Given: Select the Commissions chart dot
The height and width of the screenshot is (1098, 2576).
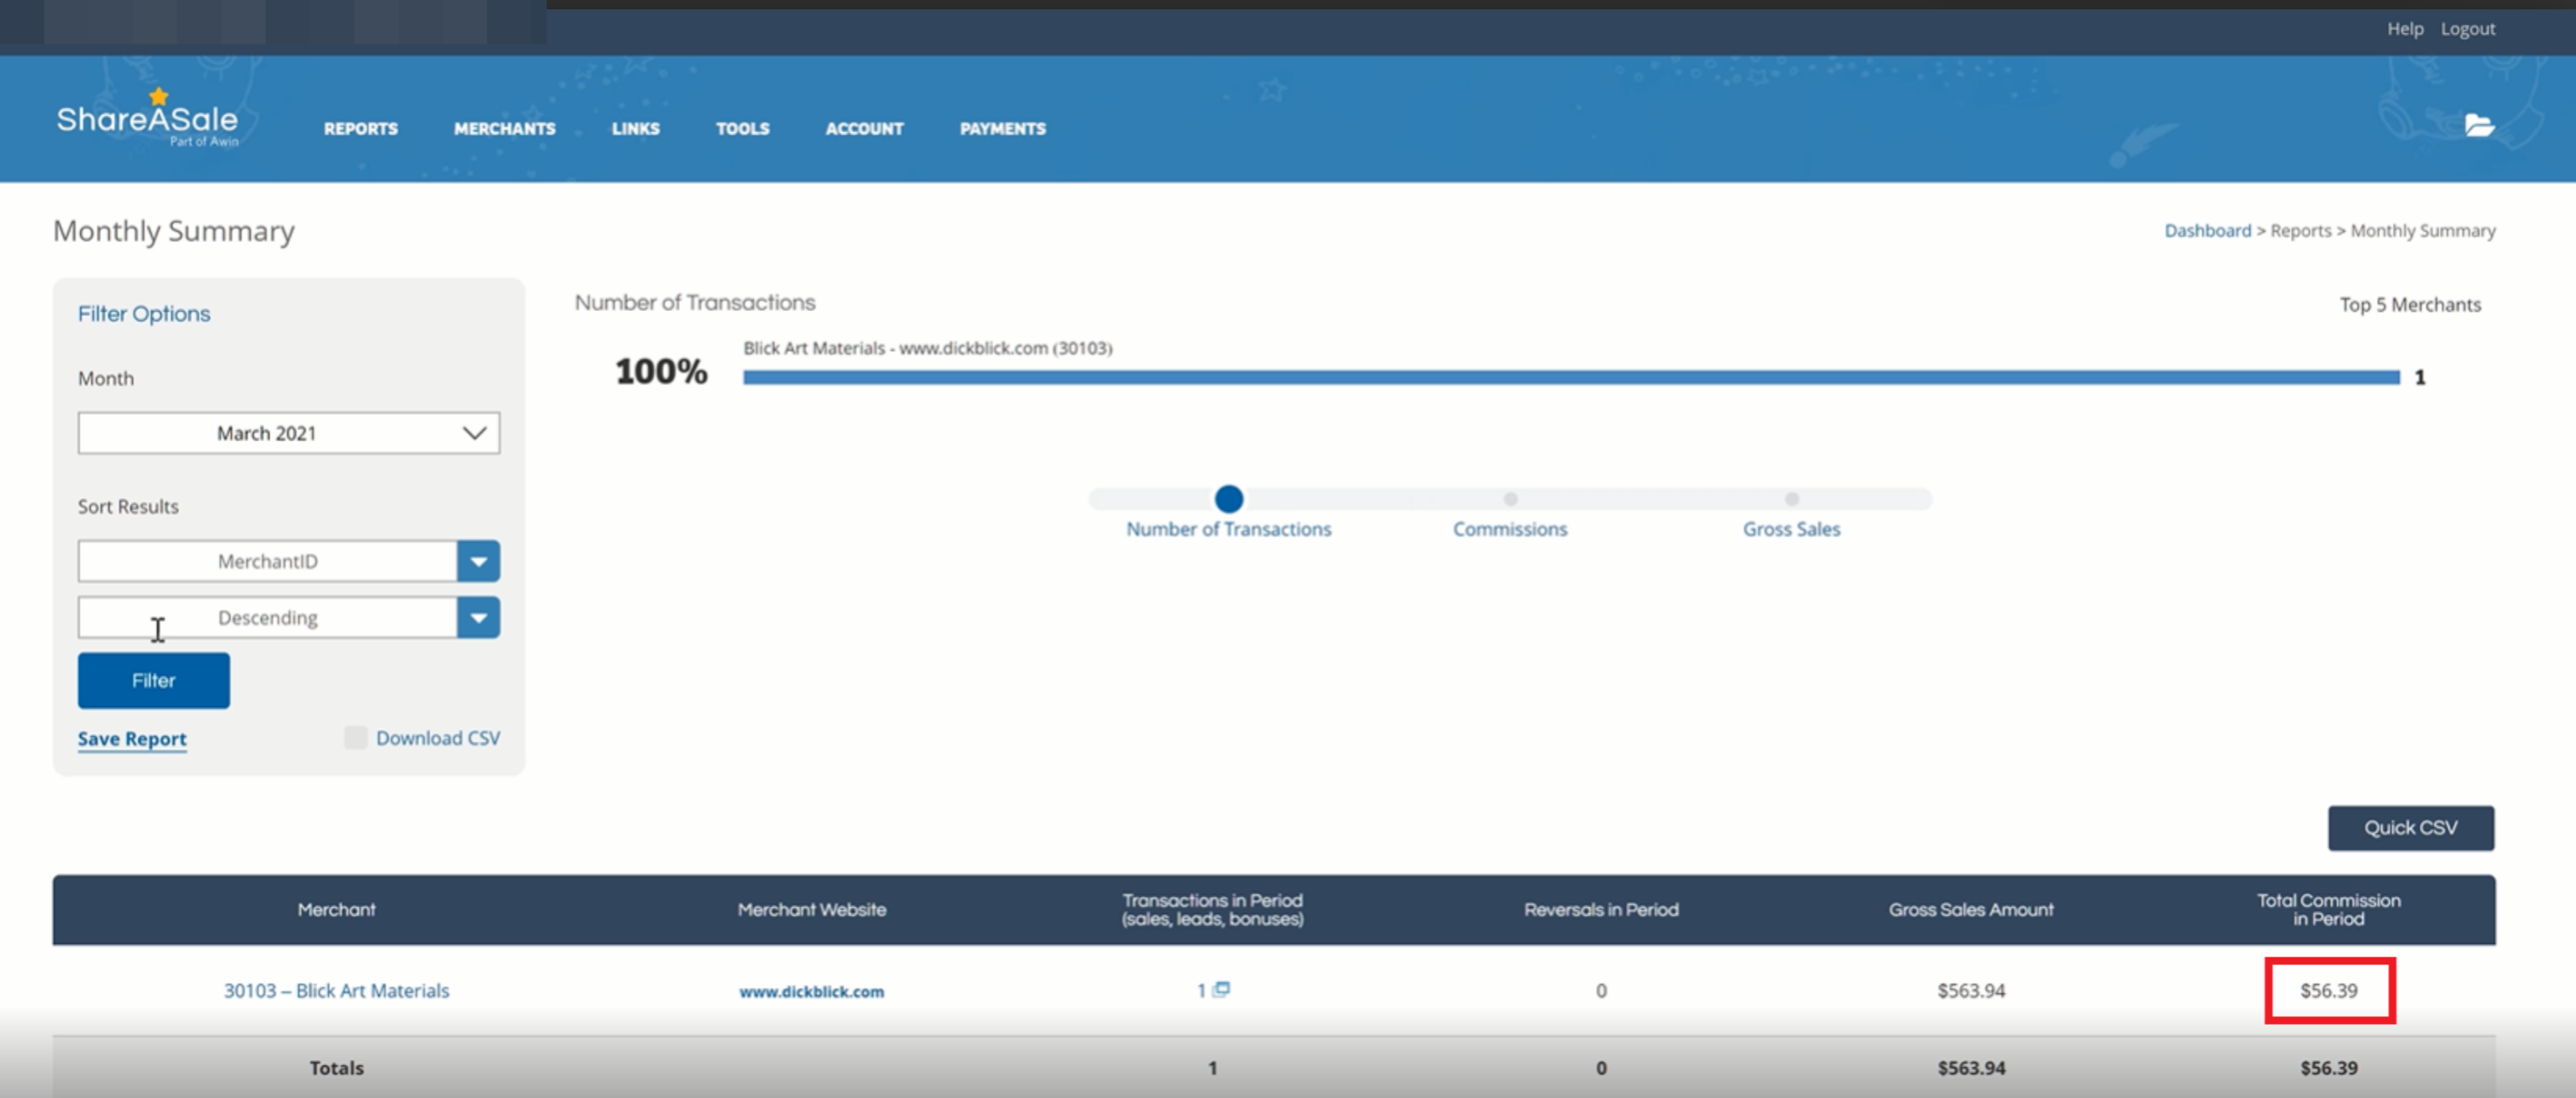Looking at the screenshot, I should click(x=1510, y=498).
